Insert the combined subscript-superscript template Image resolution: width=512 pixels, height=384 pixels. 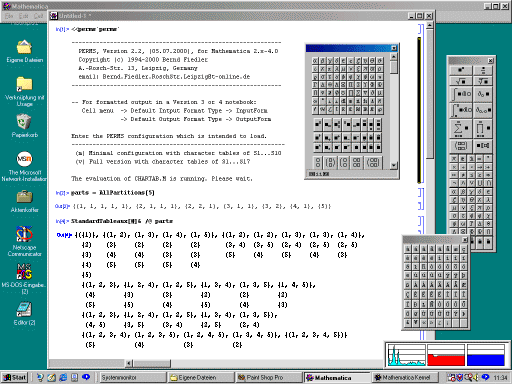coord(337,125)
